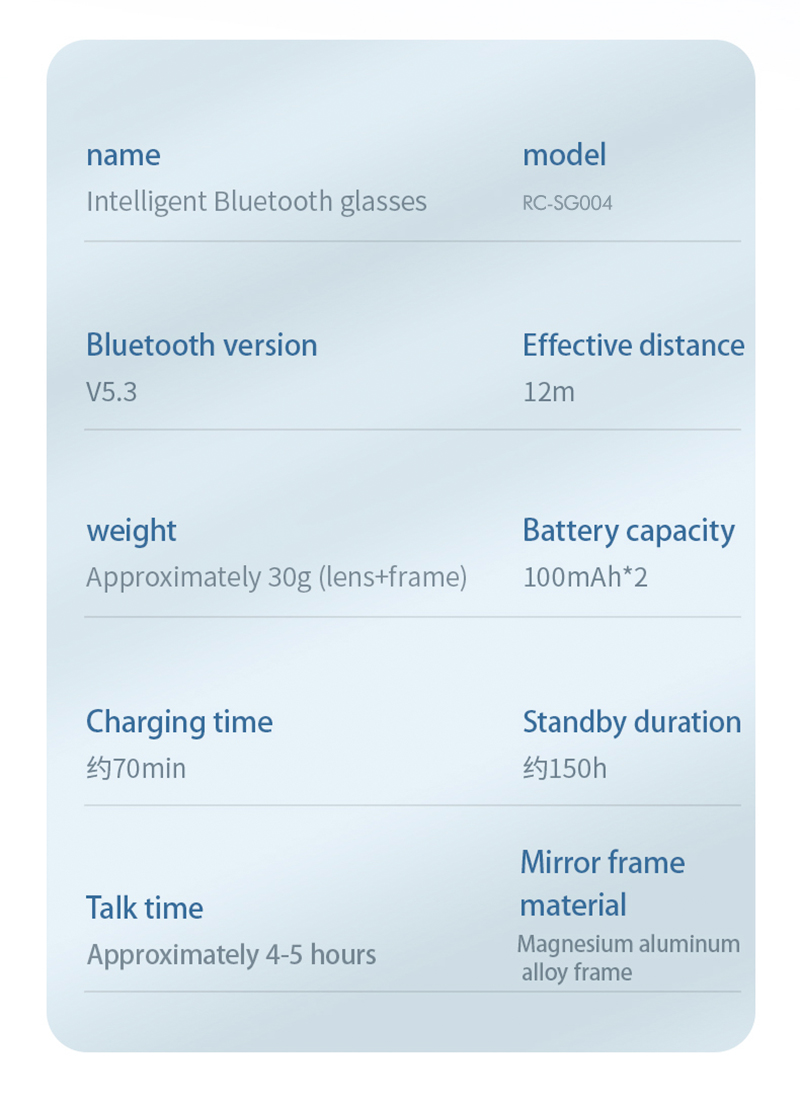Click the "Standby duration" heading
Viewport: 800px width, 1105px height.
(632, 722)
